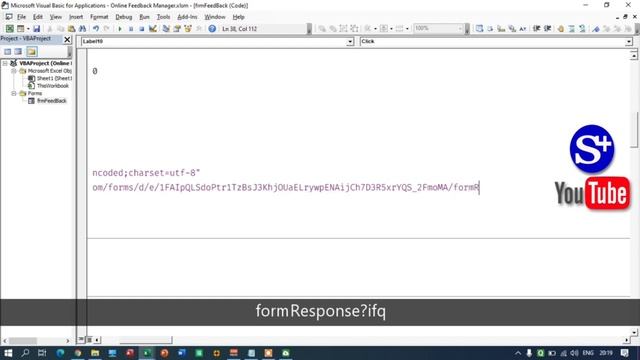Open the Window menu
The image size is (640, 360).
[215, 17]
